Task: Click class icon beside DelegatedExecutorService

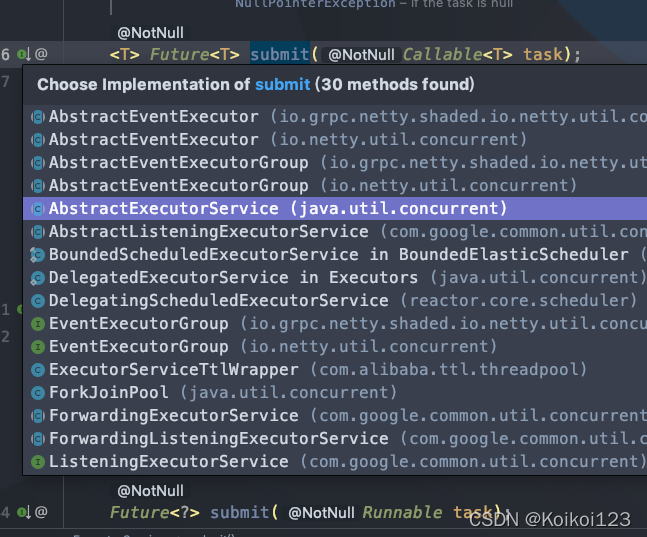Action: click(x=38, y=278)
